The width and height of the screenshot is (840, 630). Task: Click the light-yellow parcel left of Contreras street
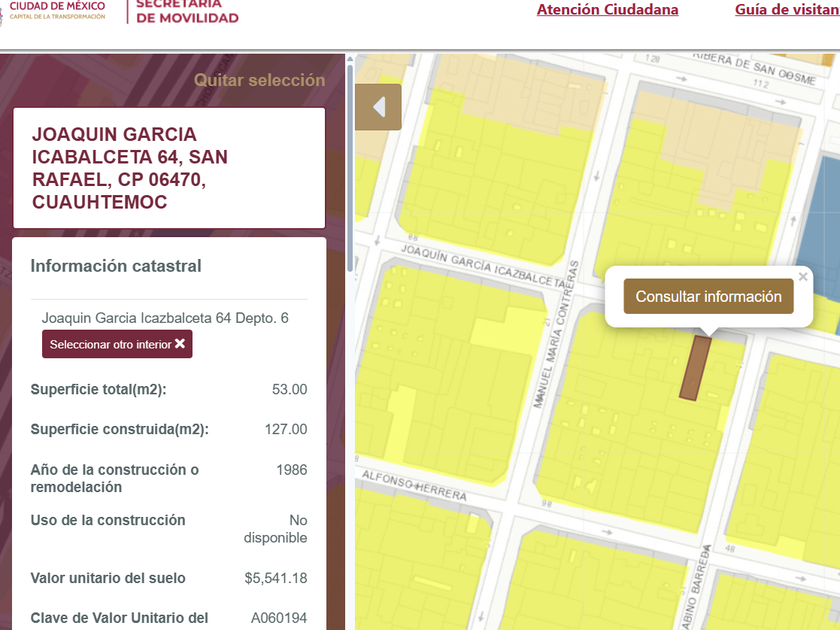click(506, 329)
